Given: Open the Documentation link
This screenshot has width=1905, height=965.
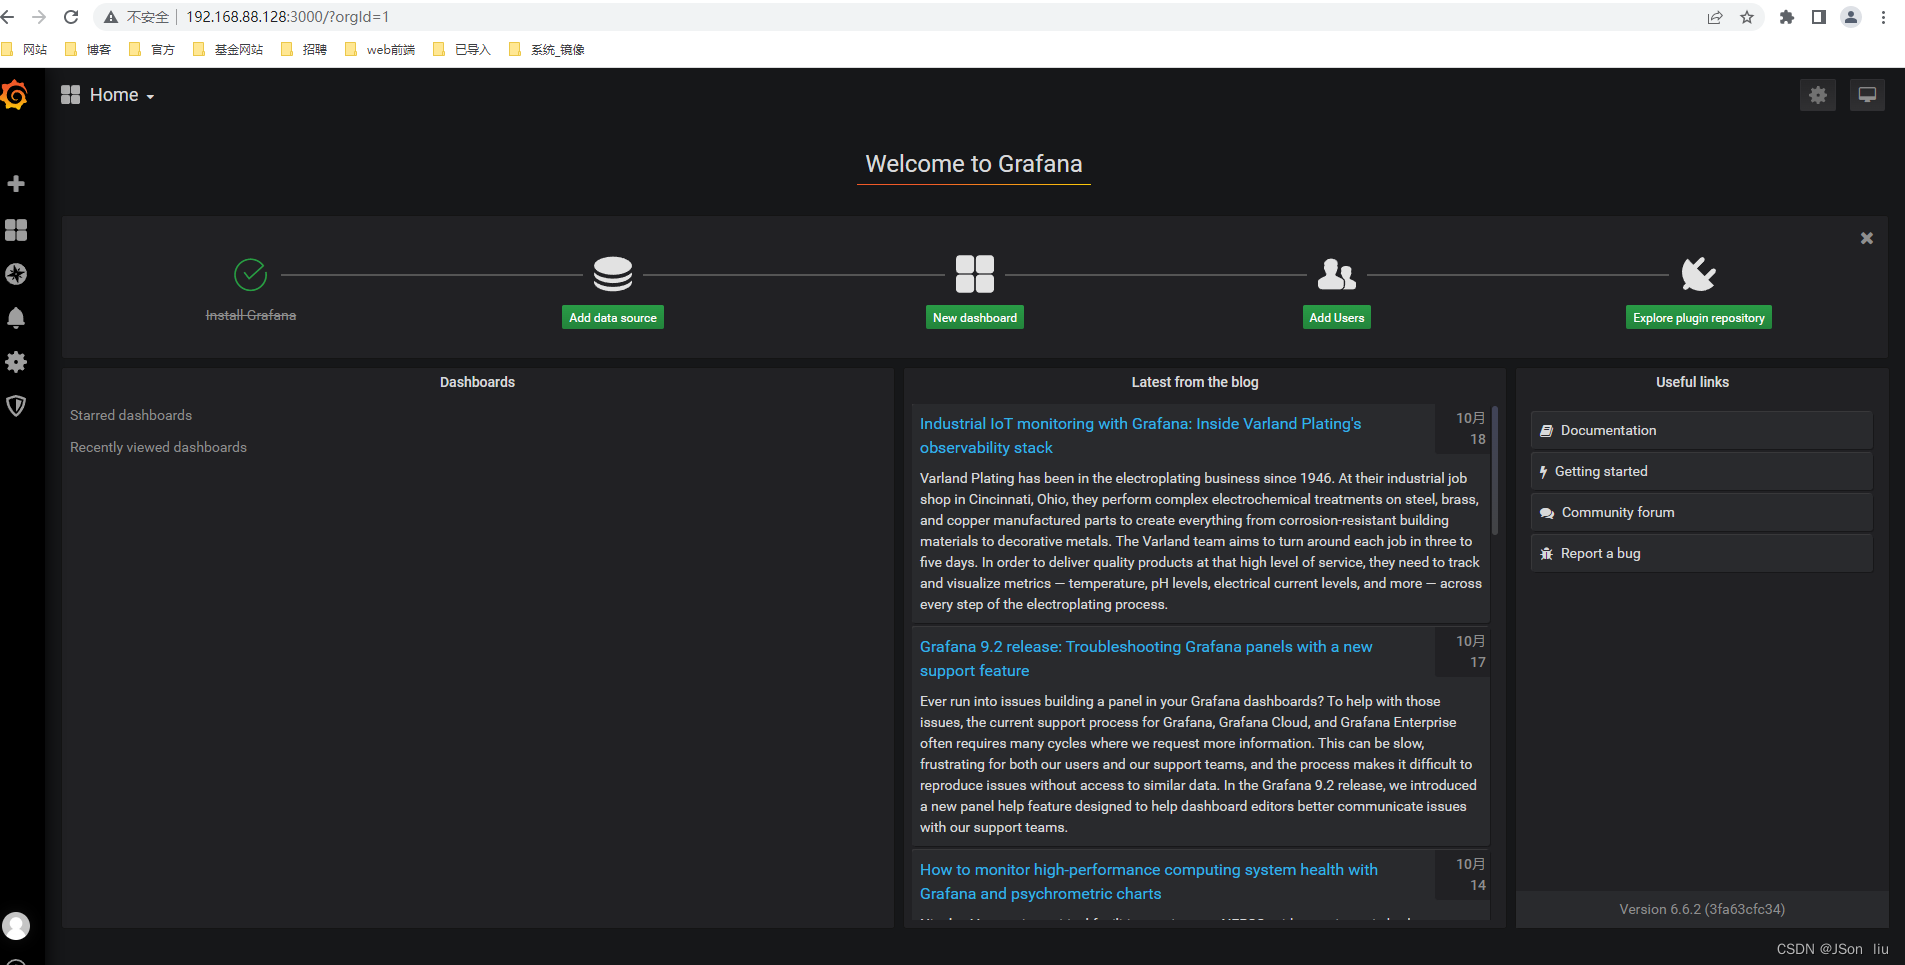Looking at the screenshot, I should [1701, 430].
